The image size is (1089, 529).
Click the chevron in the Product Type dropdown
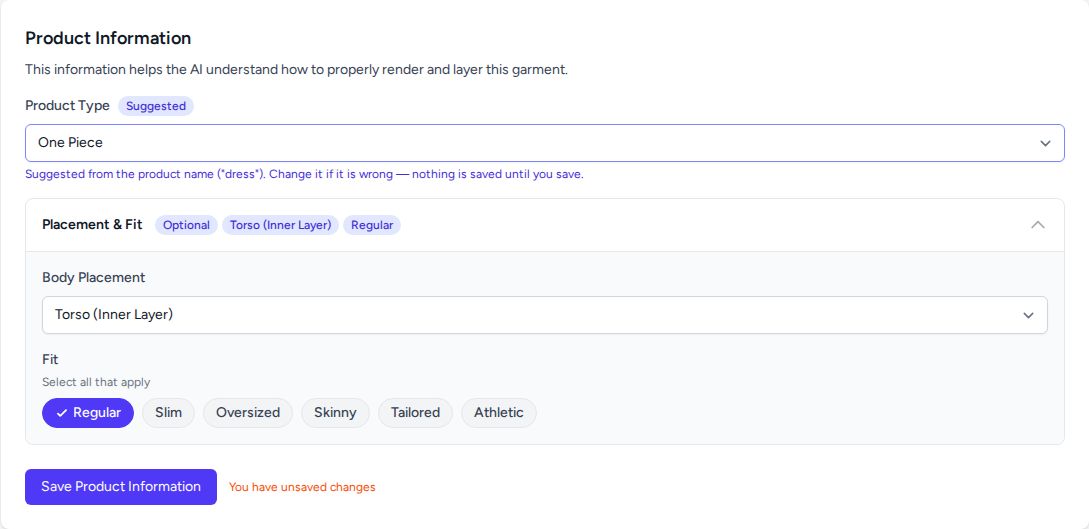[x=1045, y=143]
